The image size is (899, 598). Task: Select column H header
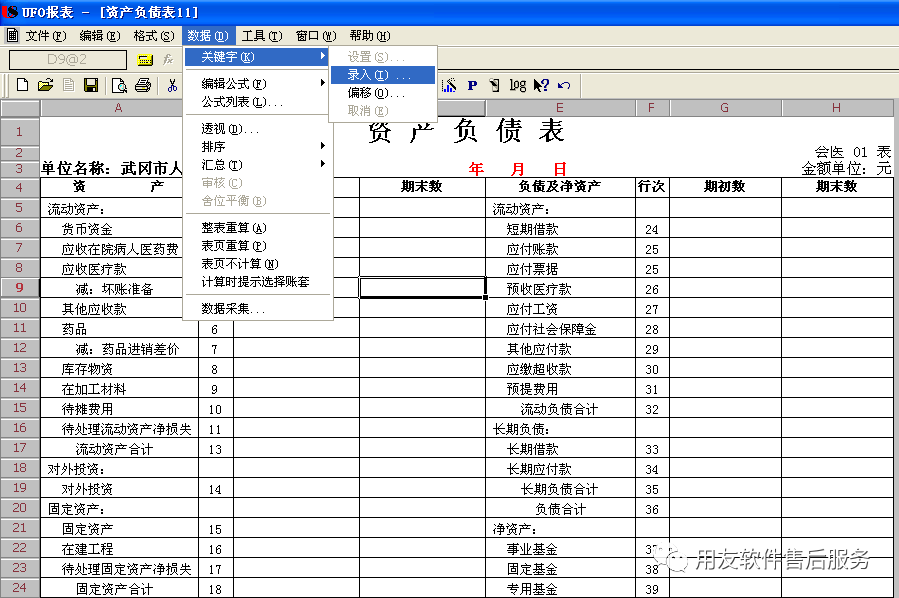(x=837, y=107)
